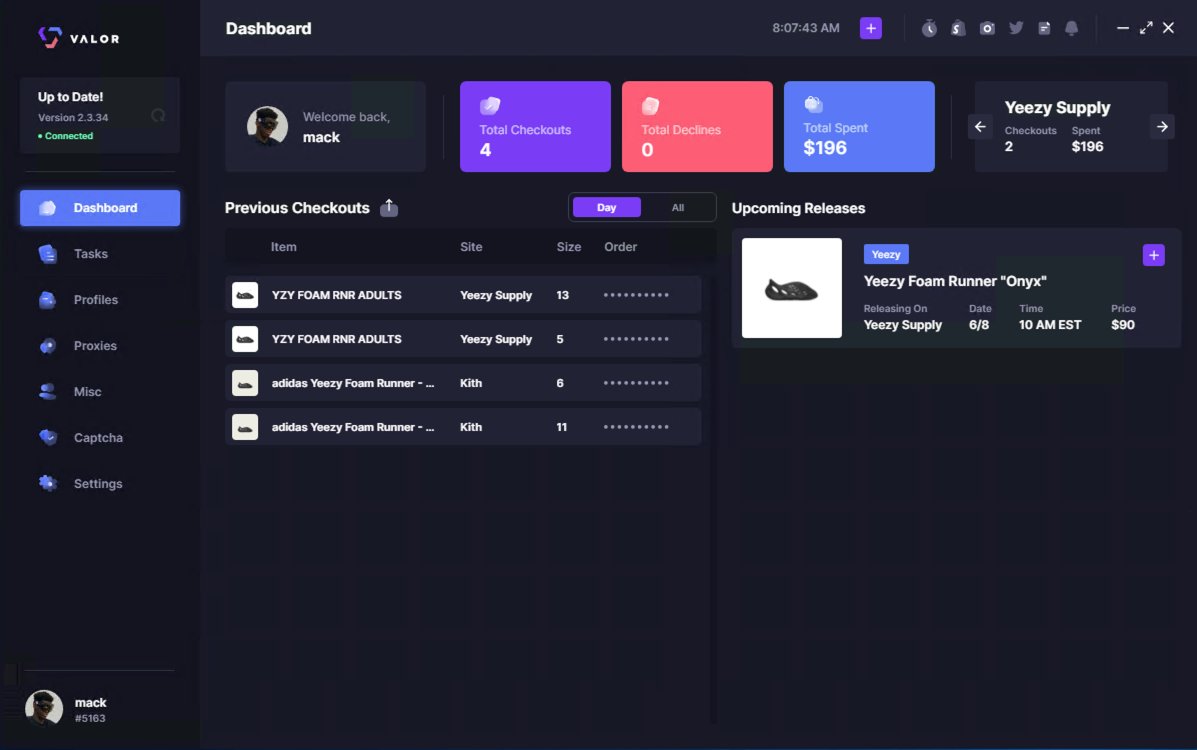Click the 10 AM EST release time
The height and width of the screenshot is (750, 1197).
tap(1050, 325)
